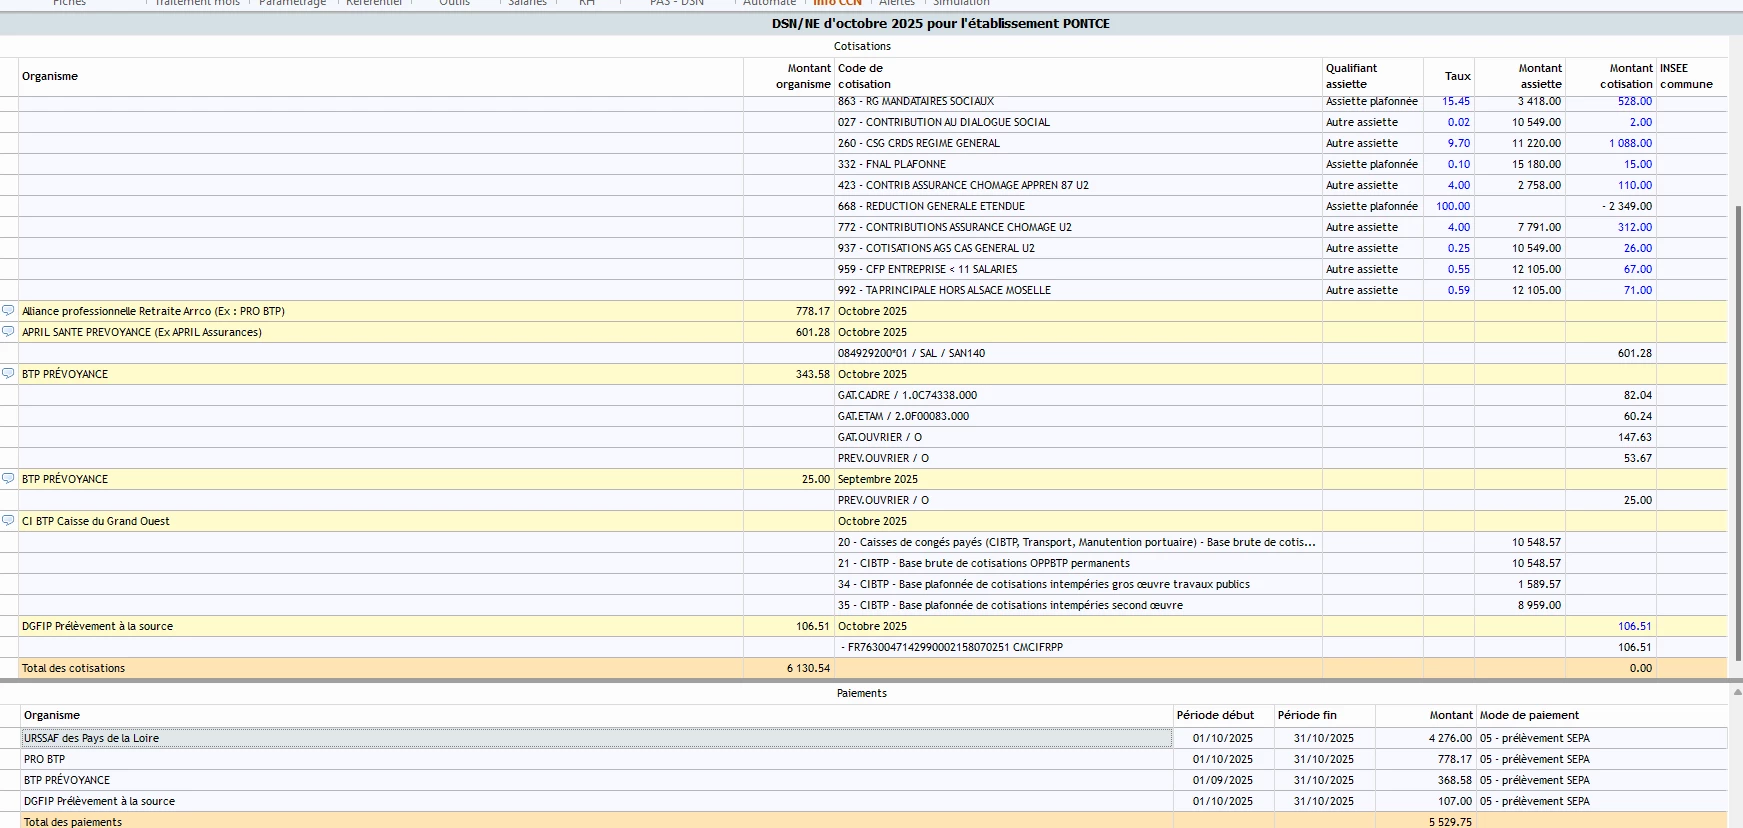Select the DGFIP Prélèvement à la source cotisation row

tap(97, 626)
